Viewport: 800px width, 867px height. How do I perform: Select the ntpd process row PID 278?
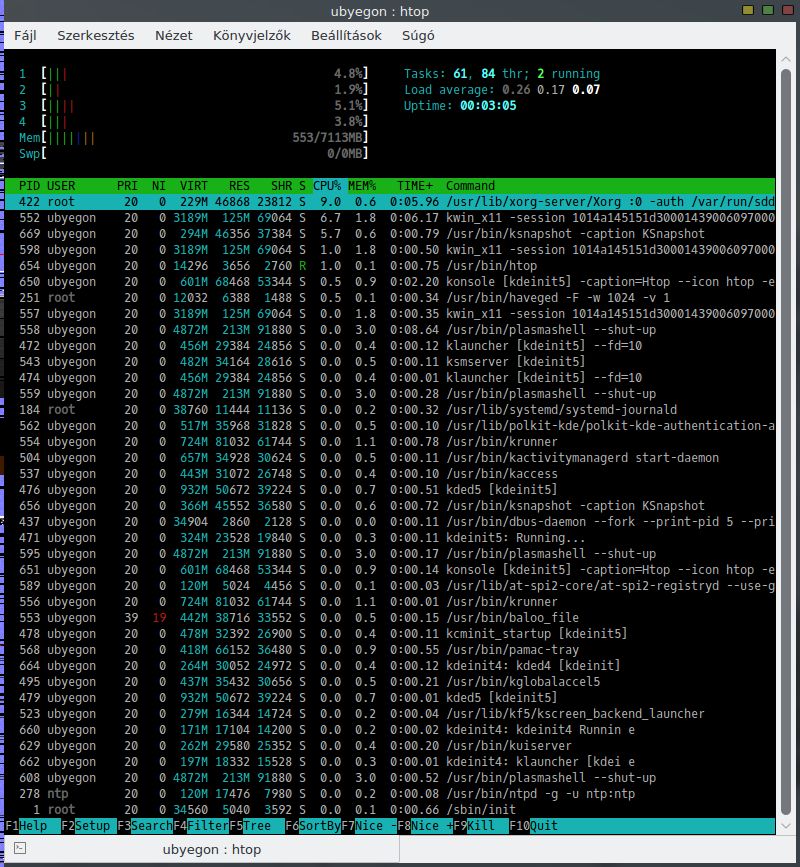point(390,794)
